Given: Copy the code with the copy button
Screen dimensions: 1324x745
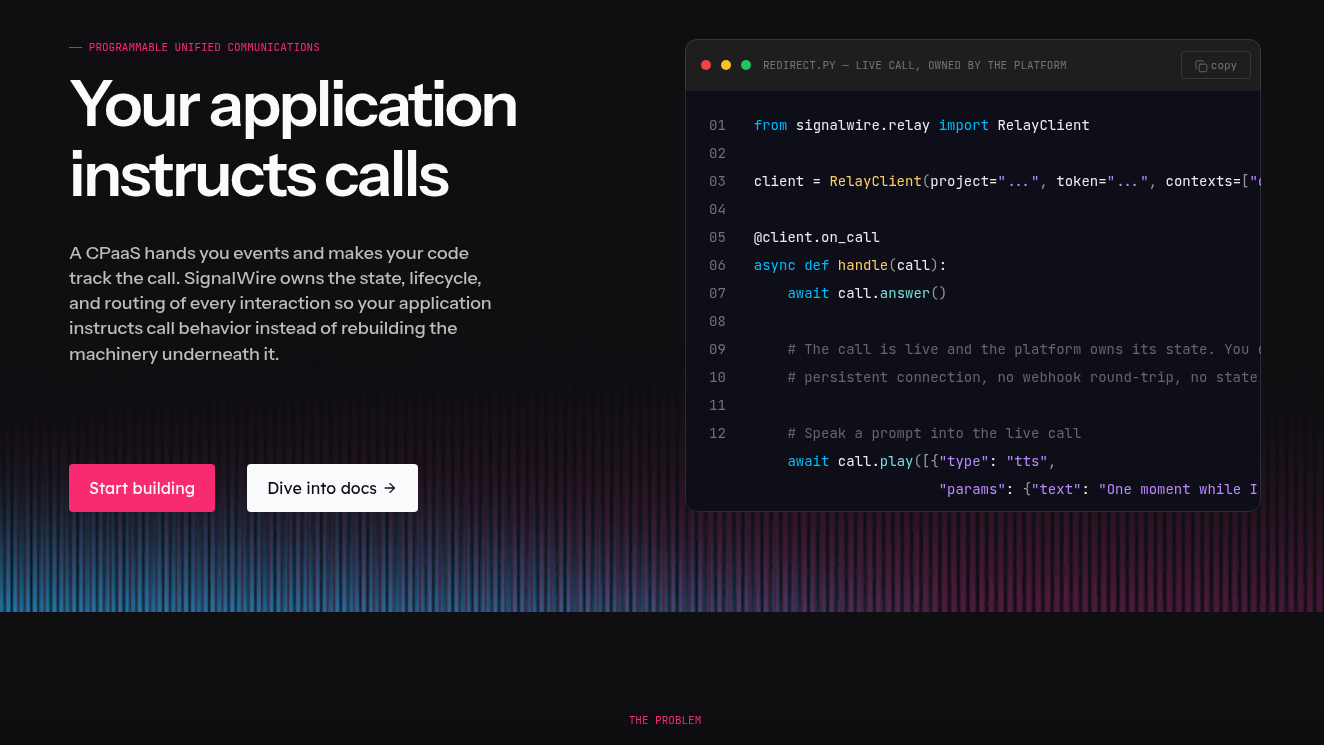Looking at the screenshot, I should (x=1215, y=65).
